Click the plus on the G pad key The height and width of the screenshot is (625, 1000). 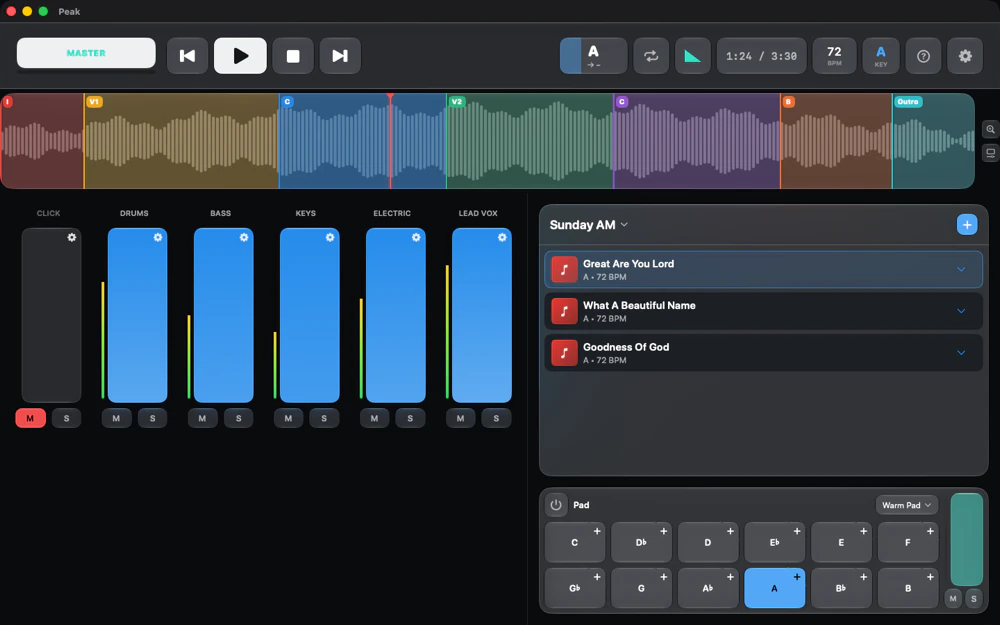click(x=664, y=577)
